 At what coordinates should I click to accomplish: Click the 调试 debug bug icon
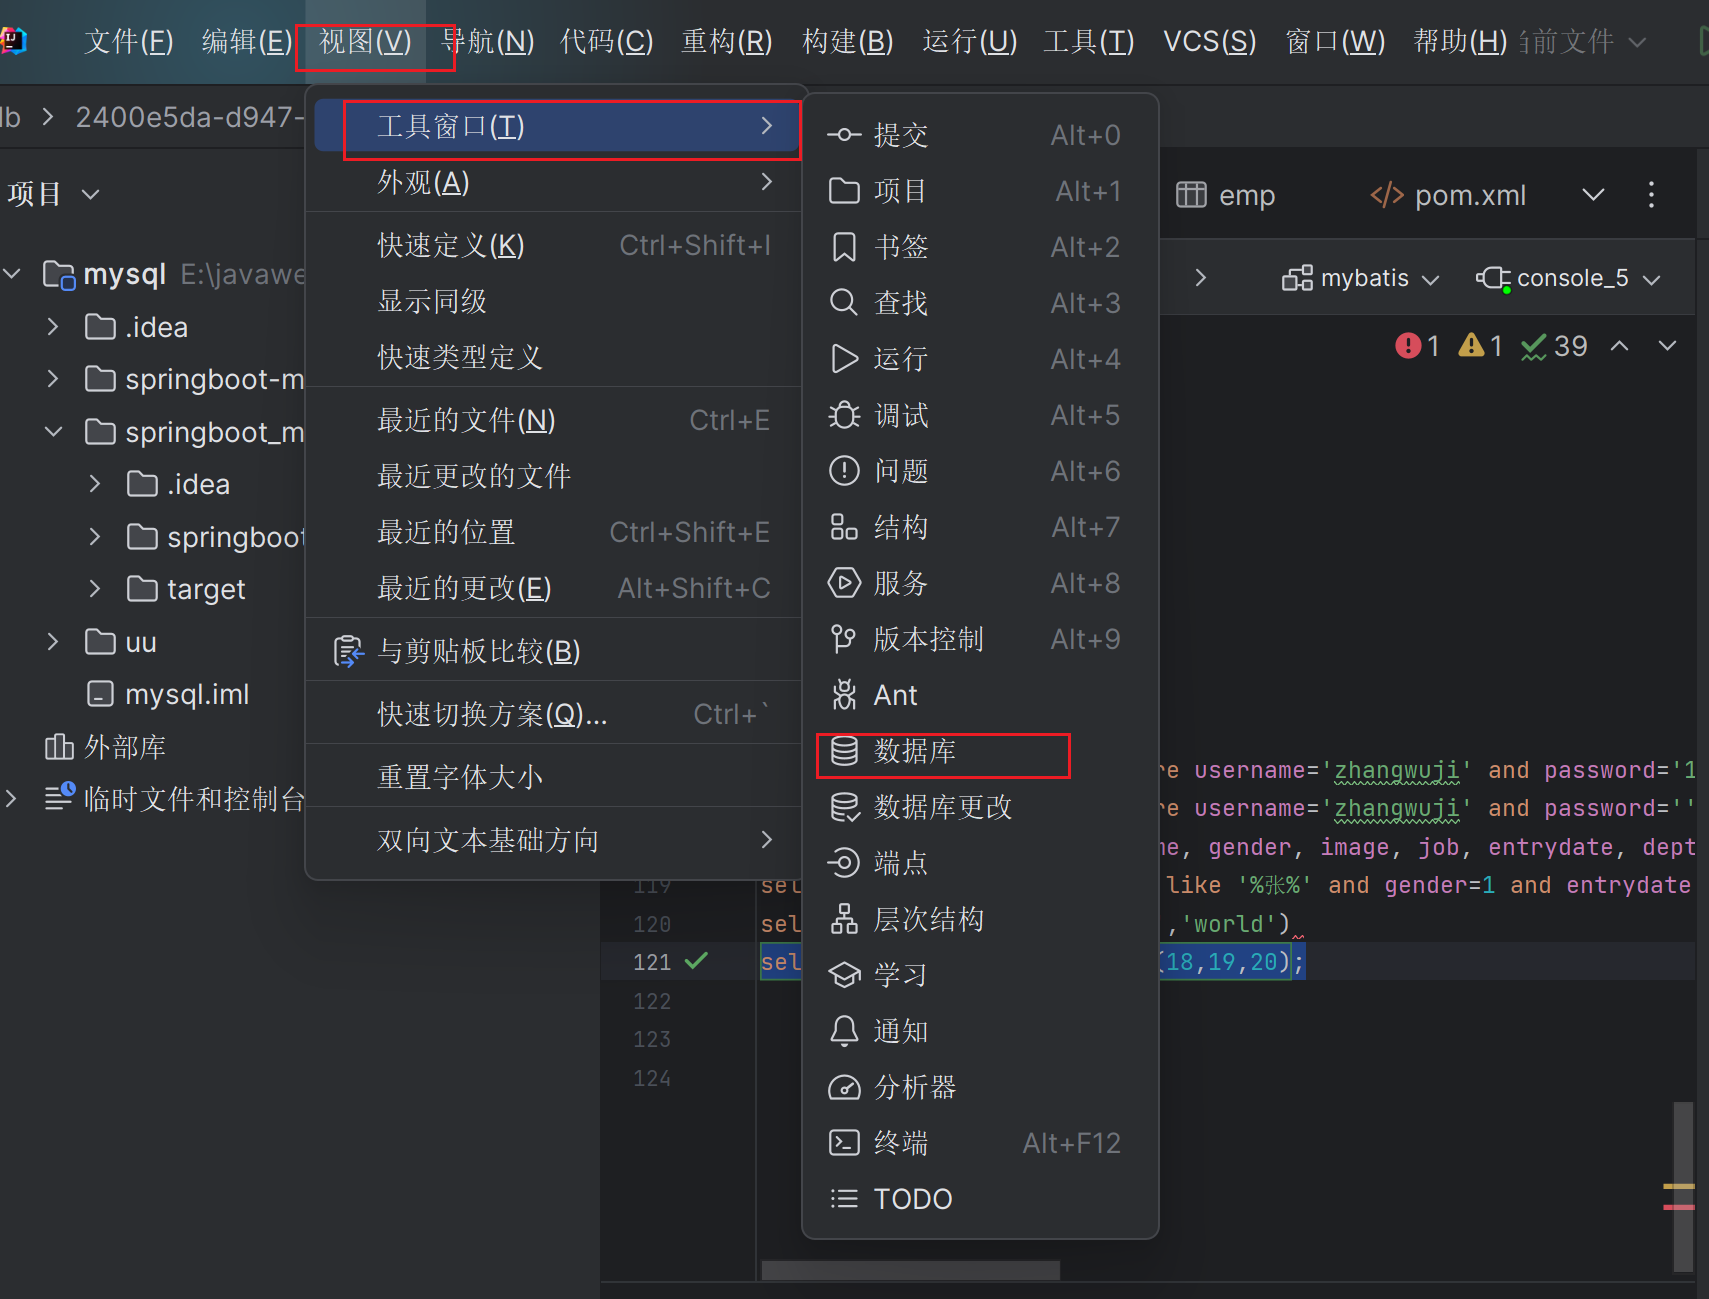tap(844, 415)
